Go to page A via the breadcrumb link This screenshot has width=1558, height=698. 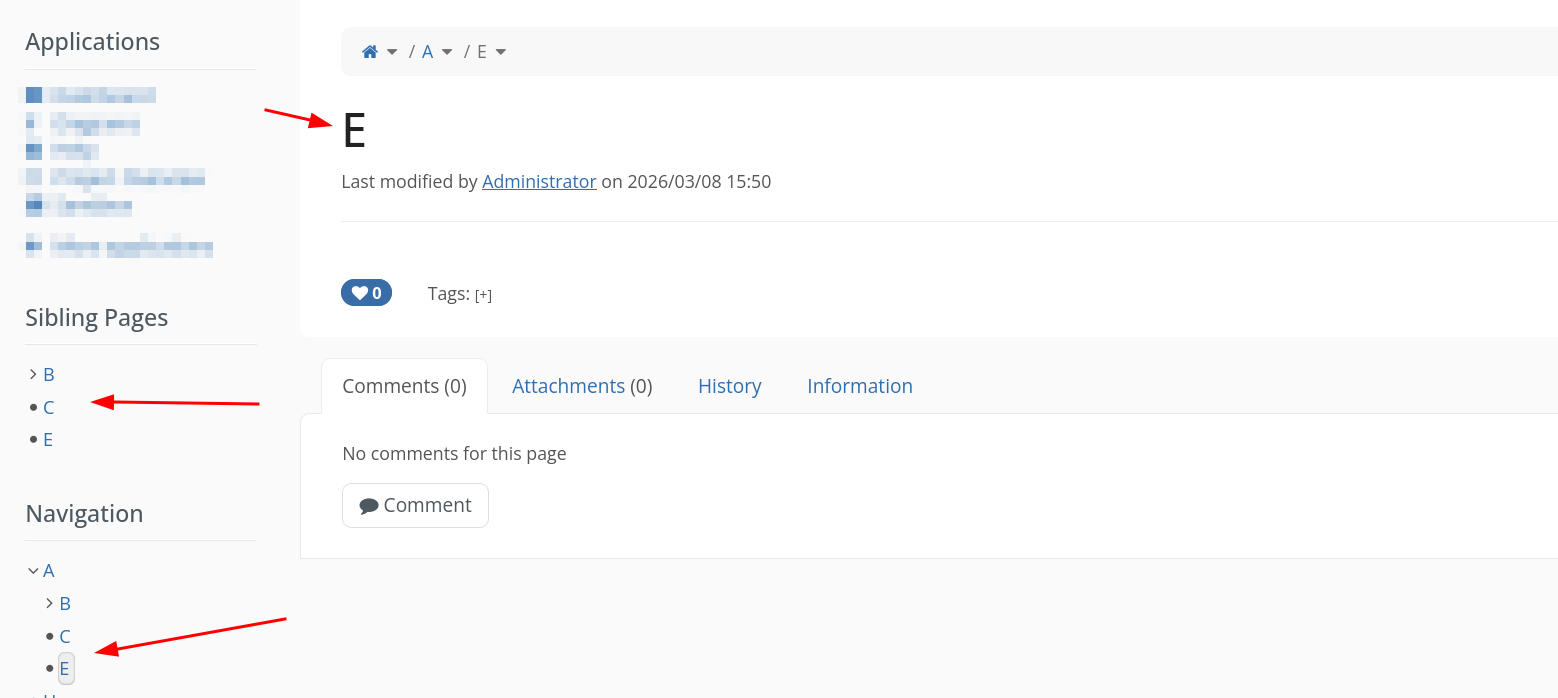pyautogui.click(x=427, y=52)
